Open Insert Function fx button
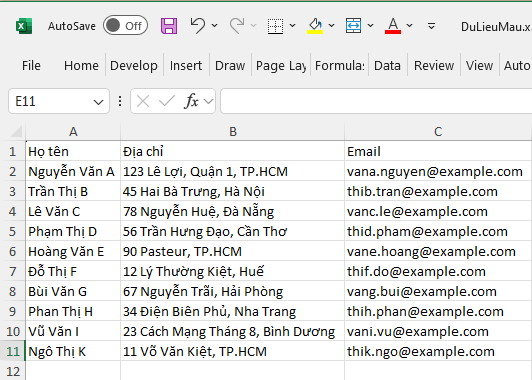This screenshot has width=532, height=380. coord(192,101)
